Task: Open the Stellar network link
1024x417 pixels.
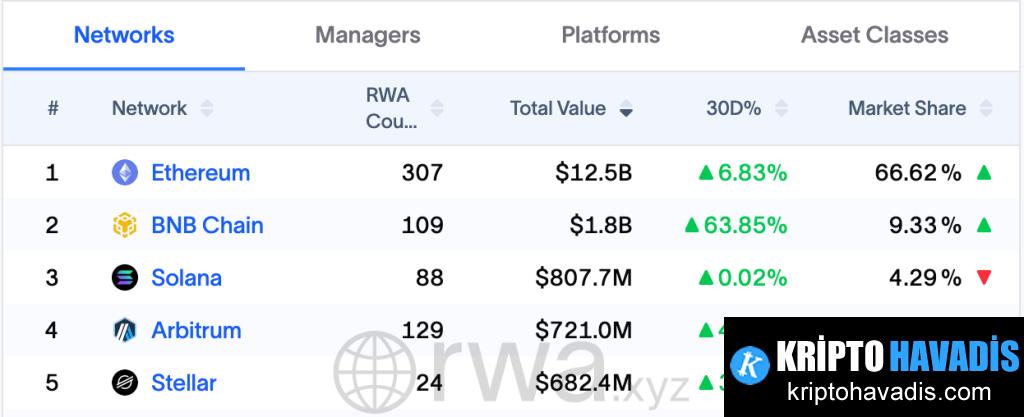Action: click(184, 382)
